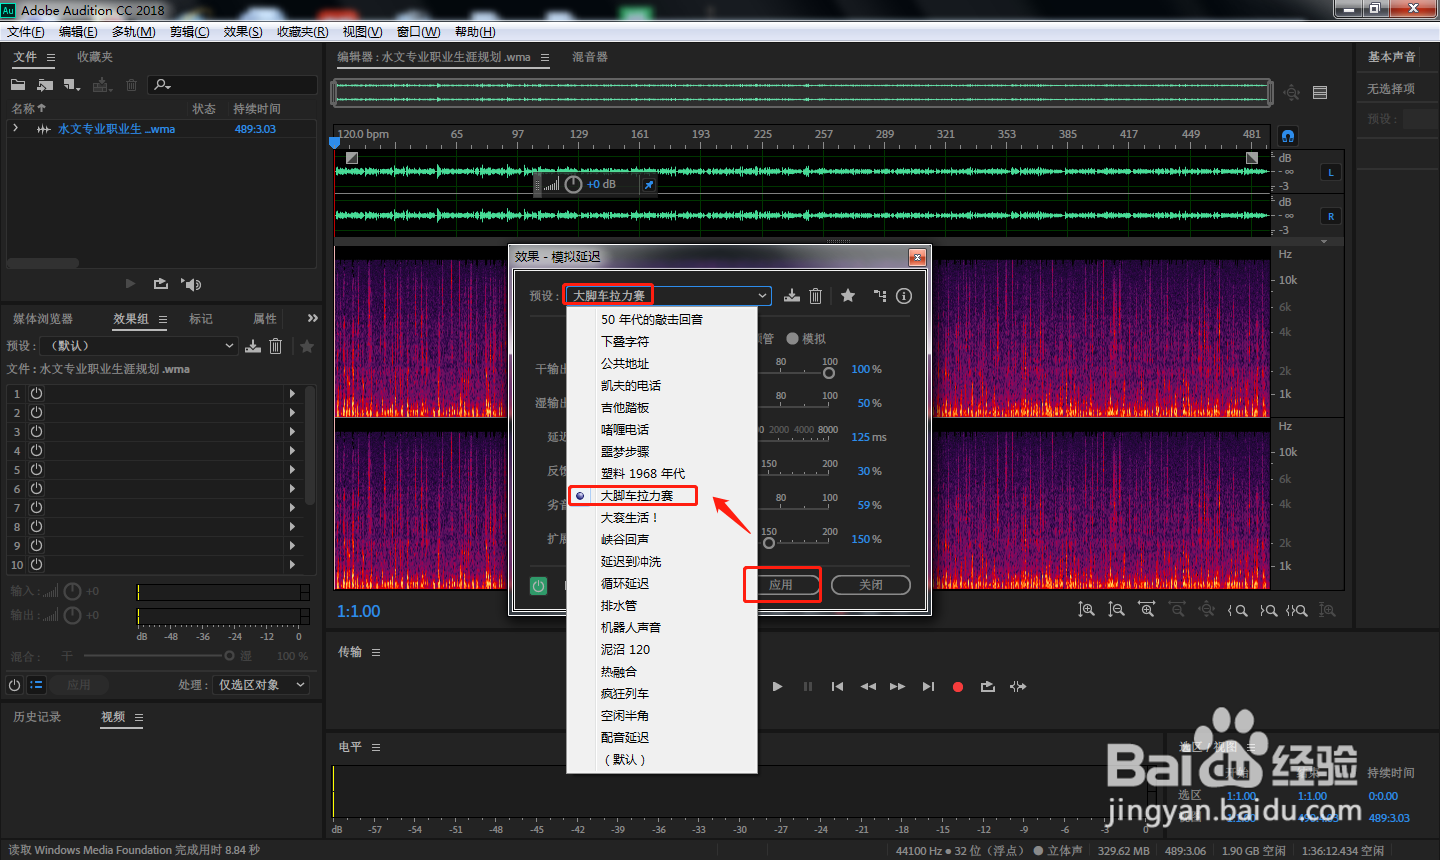Click the 应用 button in the dialog

coord(781,585)
